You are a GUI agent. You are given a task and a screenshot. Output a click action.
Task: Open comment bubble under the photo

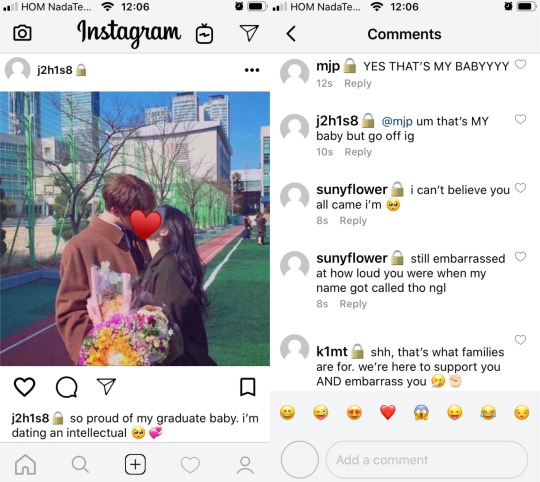[x=66, y=387]
